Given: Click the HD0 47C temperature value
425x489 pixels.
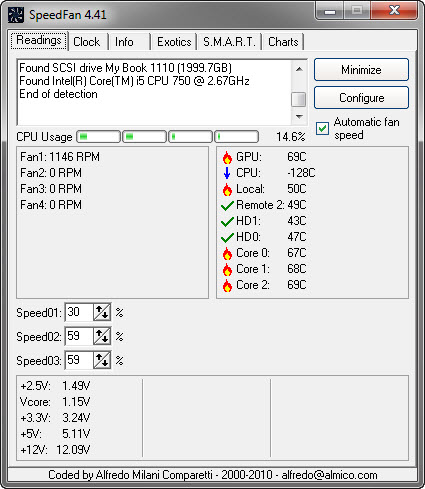Looking at the screenshot, I should click(297, 237).
